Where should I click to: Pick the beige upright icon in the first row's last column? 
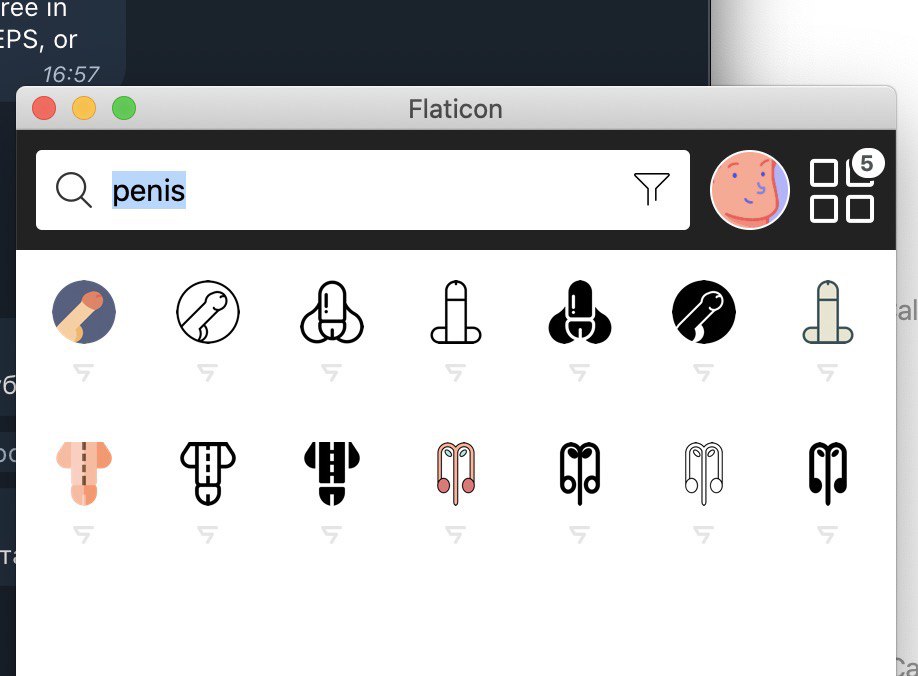point(827,311)
